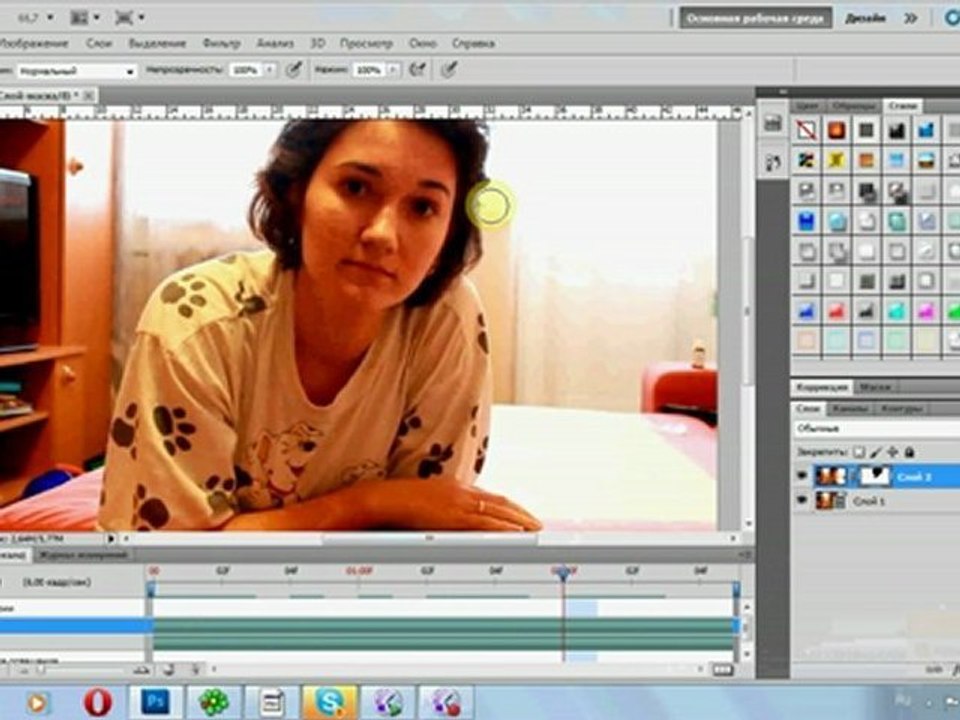
Task: Switch to the Каналы tab
Action: [x=850, y=408]
